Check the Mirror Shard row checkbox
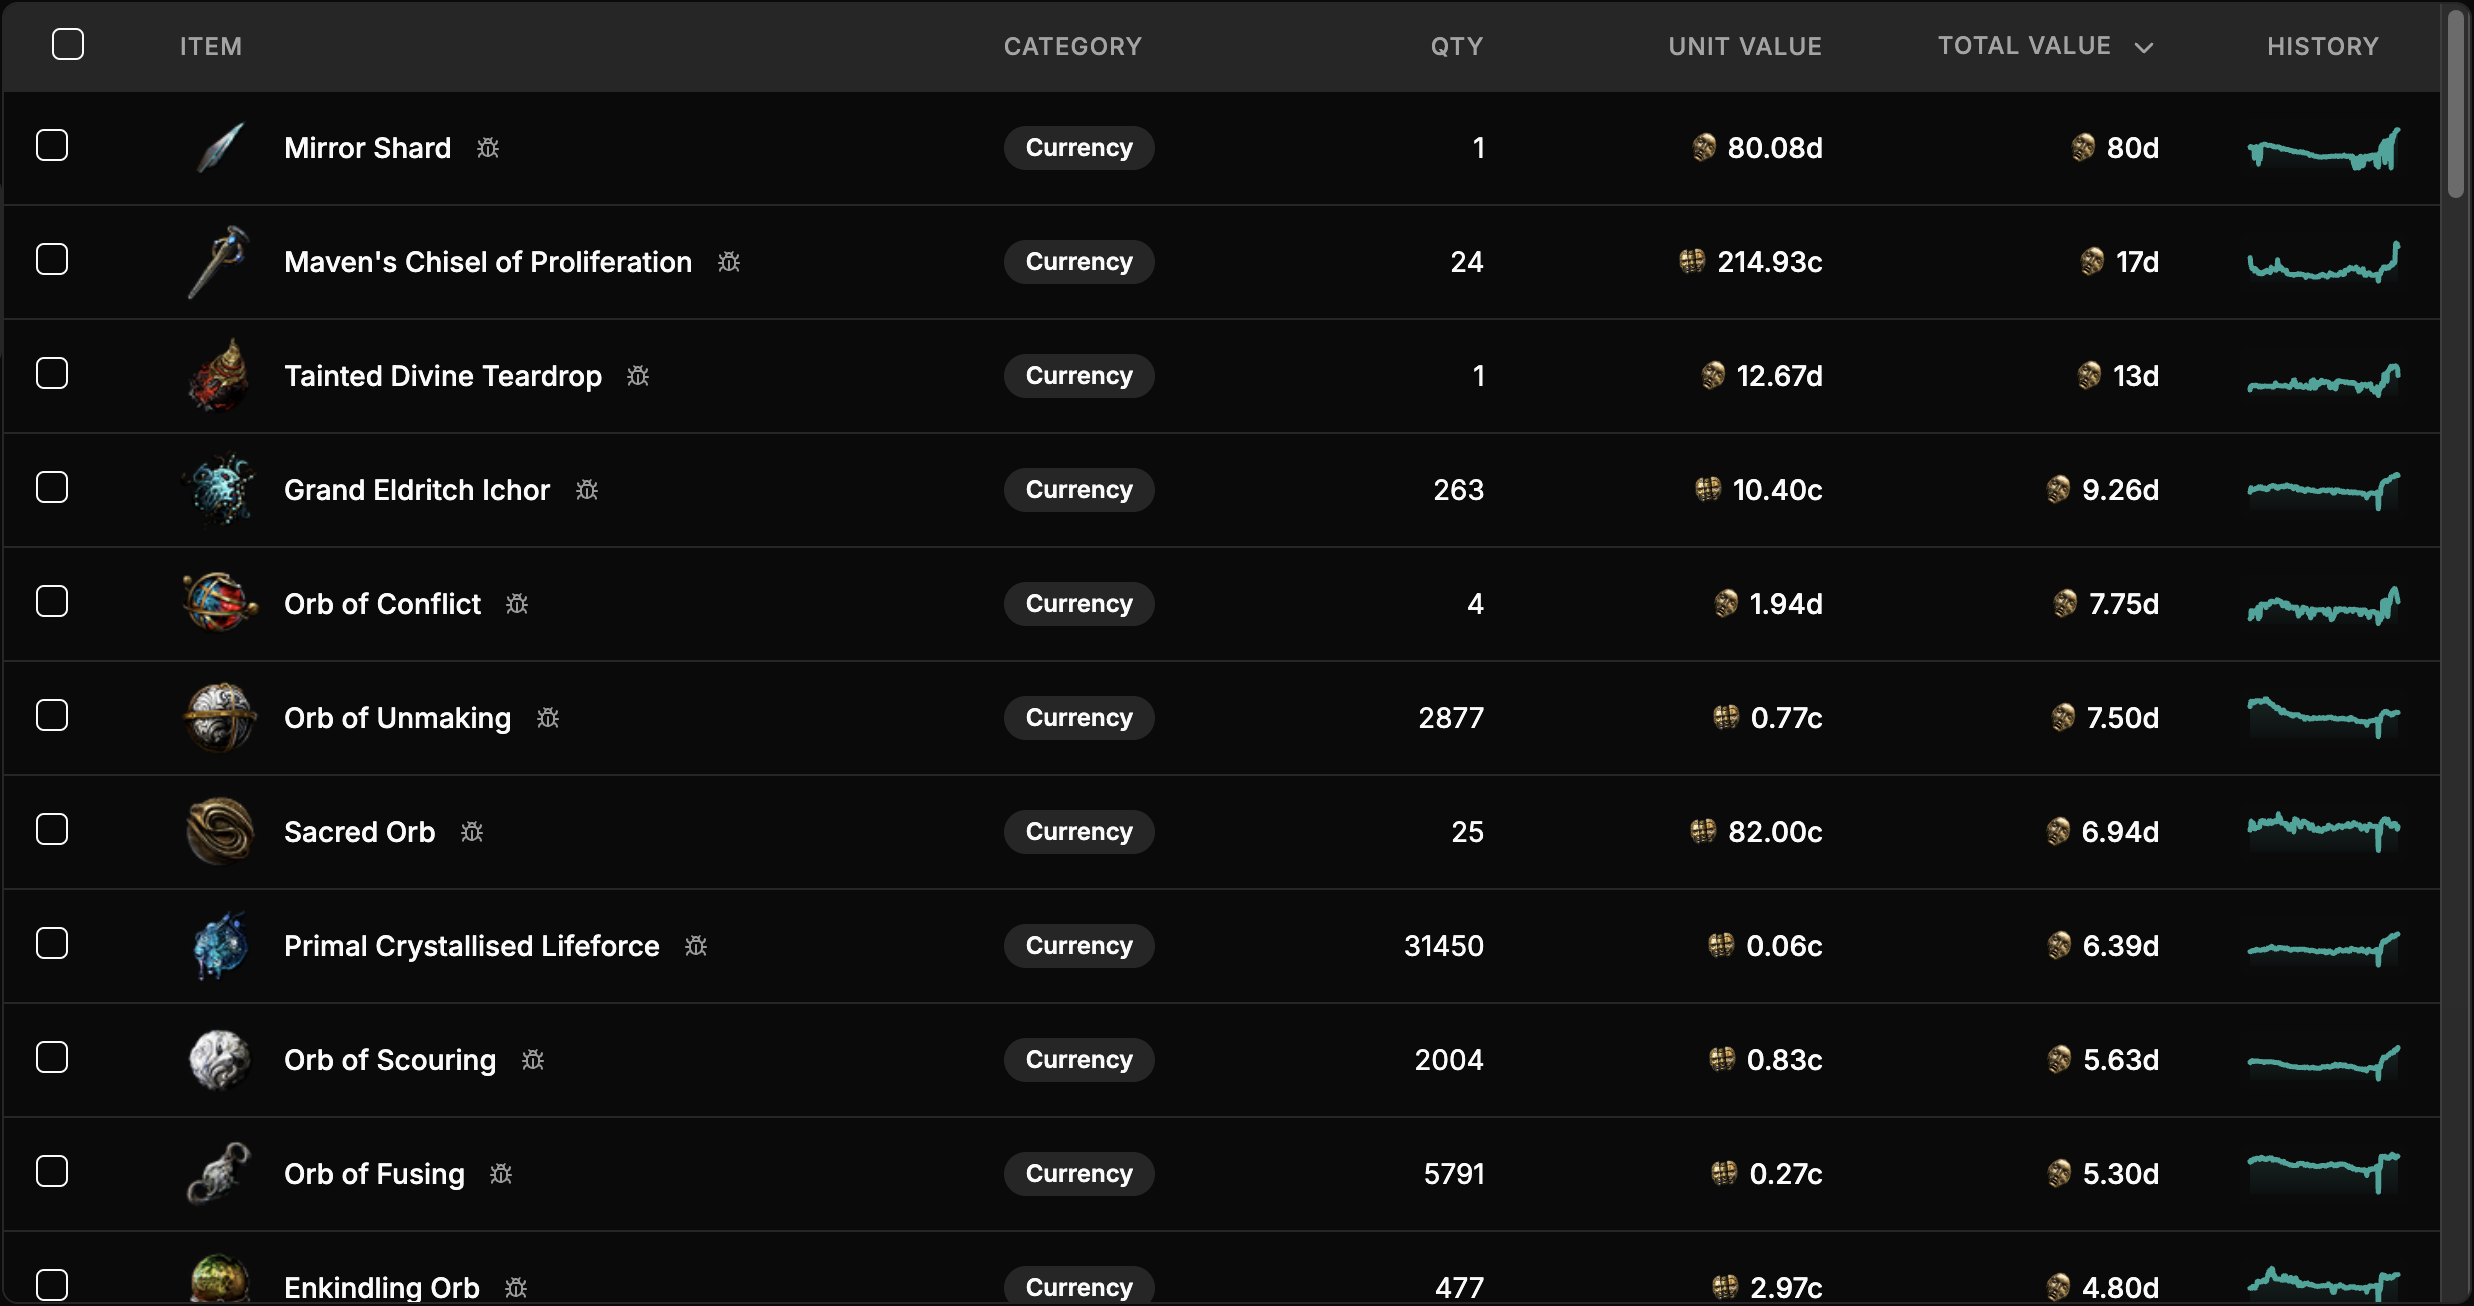Viewport: 2474px width, 1306px height. click(52, 146)
